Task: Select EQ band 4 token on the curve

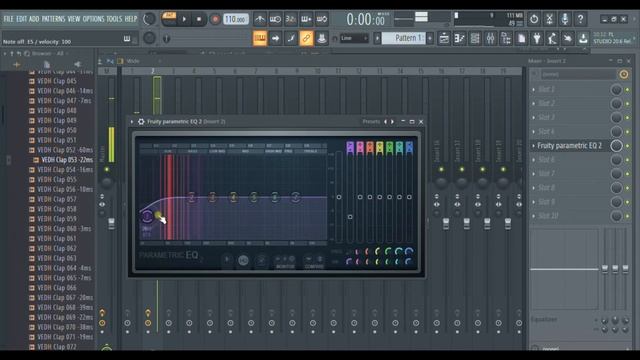Action: tap(233, 198)
